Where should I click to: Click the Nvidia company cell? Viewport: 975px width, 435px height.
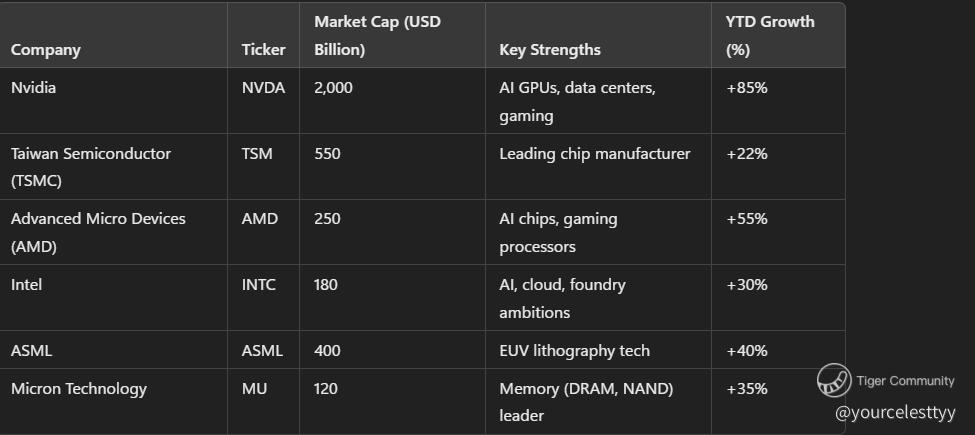coord(34,88)
